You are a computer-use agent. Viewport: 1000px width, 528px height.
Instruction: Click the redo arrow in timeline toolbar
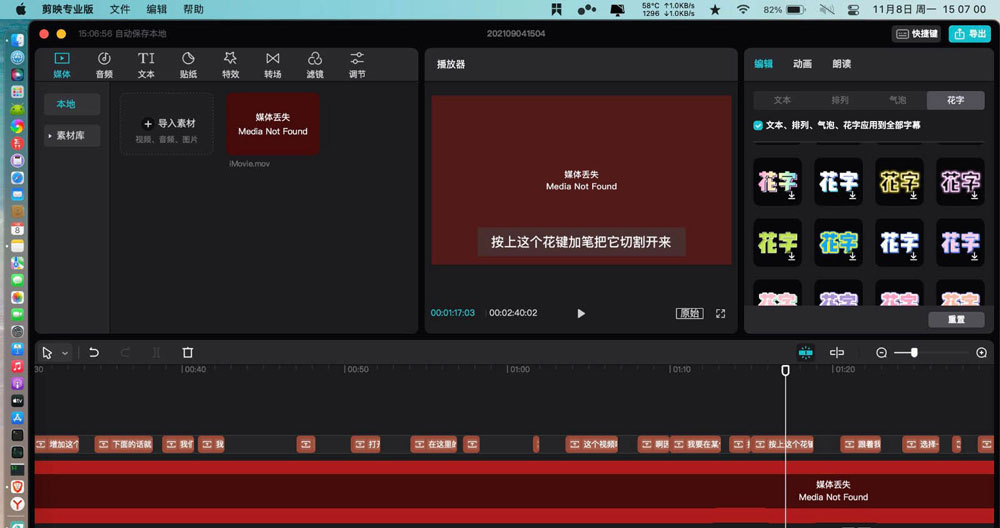click(x=125, y=353)
